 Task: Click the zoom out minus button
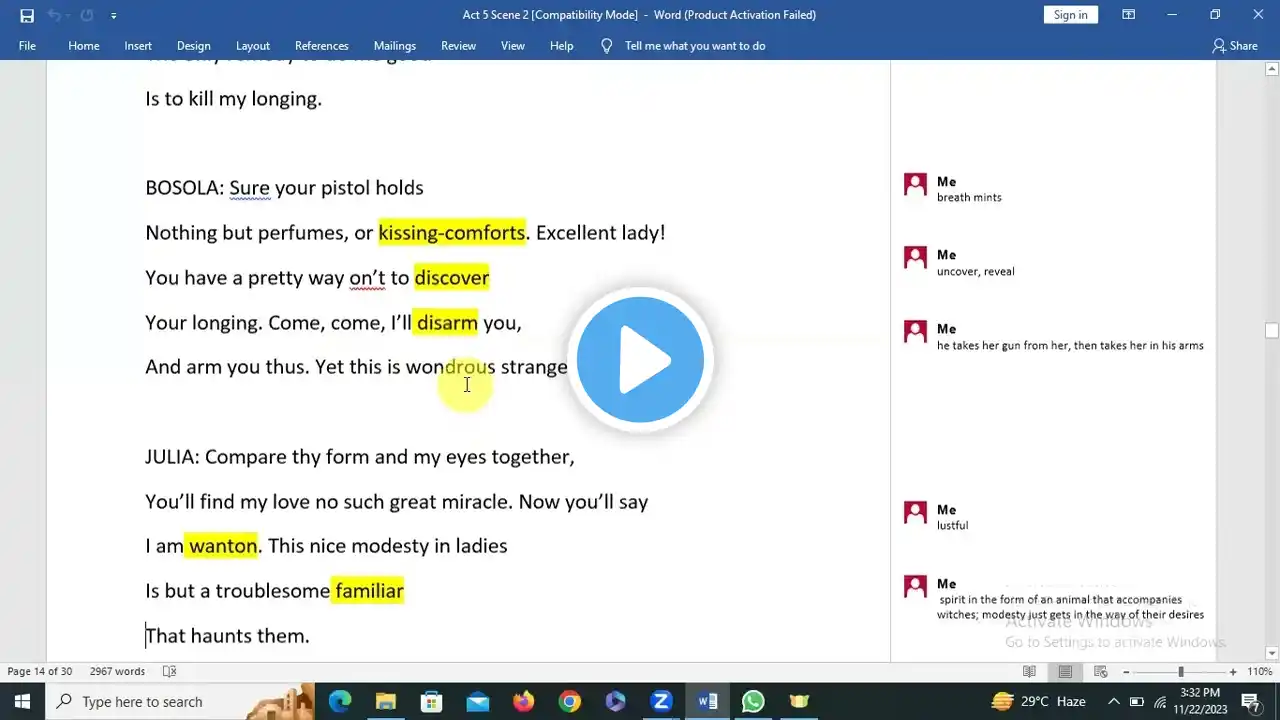coord(1126,672)
